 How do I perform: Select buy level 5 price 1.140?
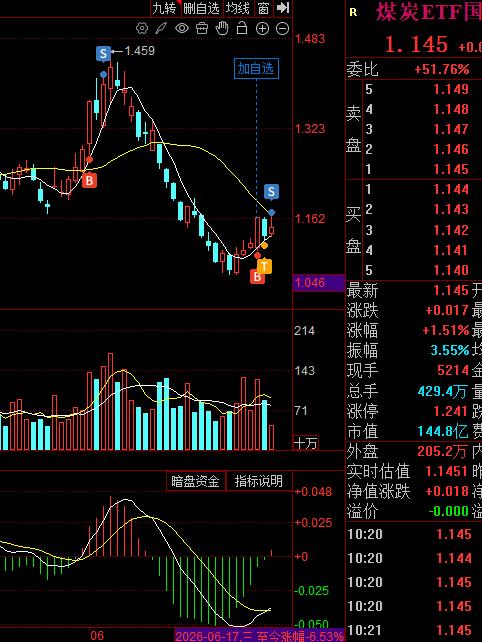click(x=451, y=270)
